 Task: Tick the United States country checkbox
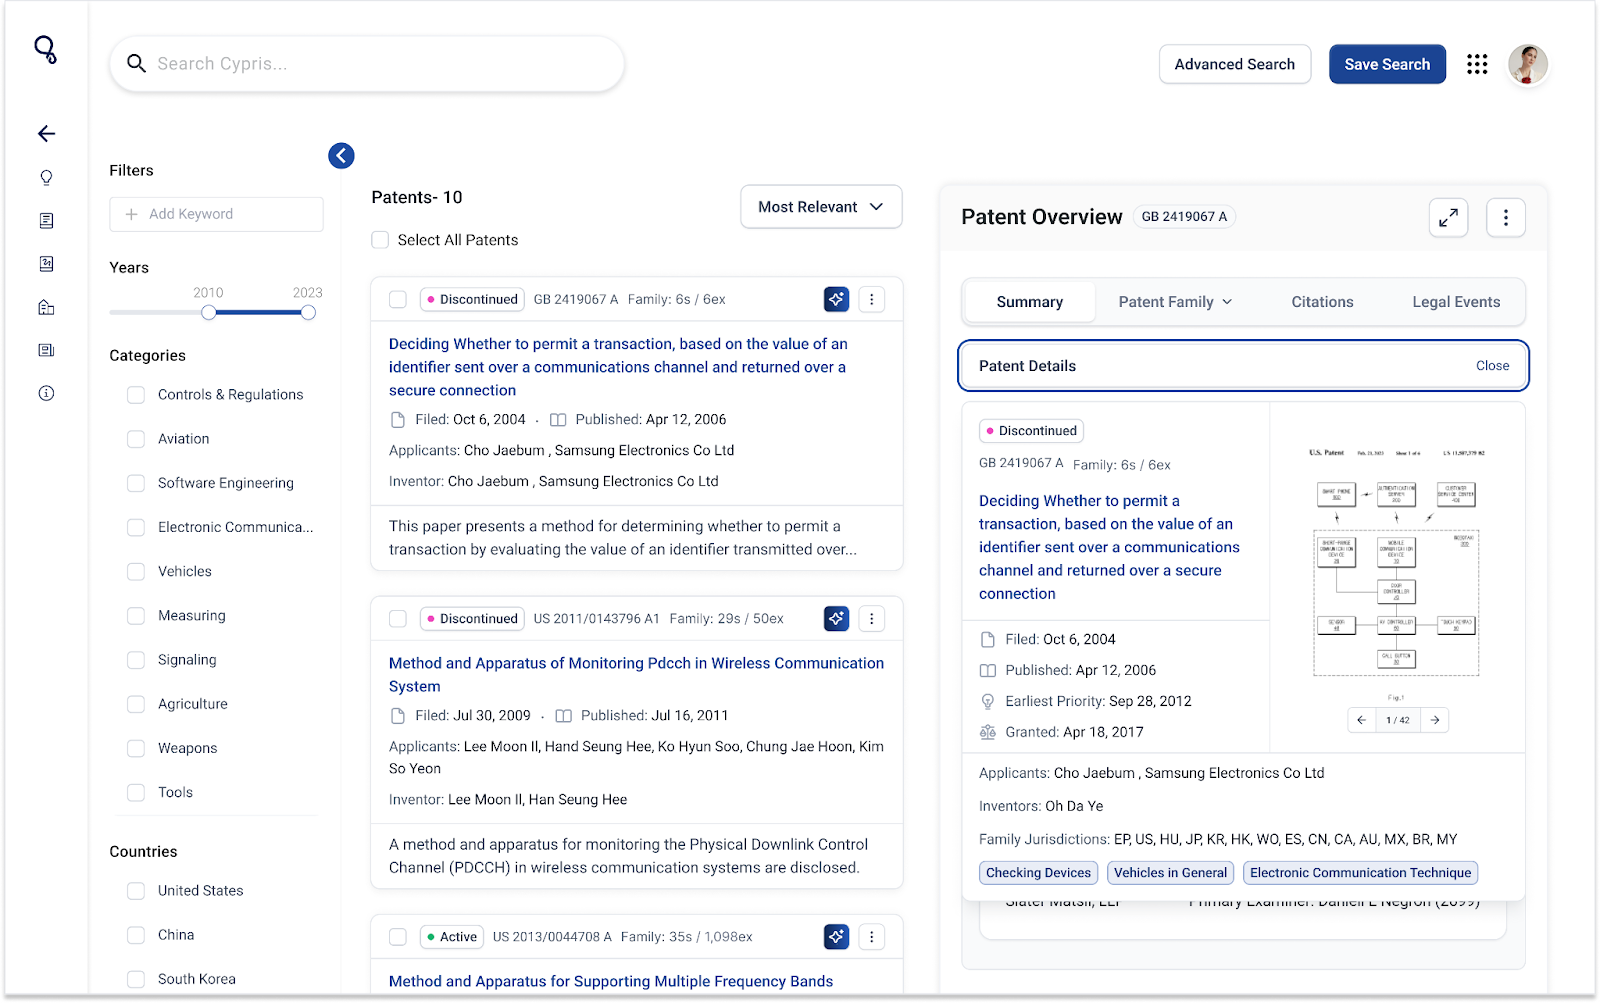[136, 891]
